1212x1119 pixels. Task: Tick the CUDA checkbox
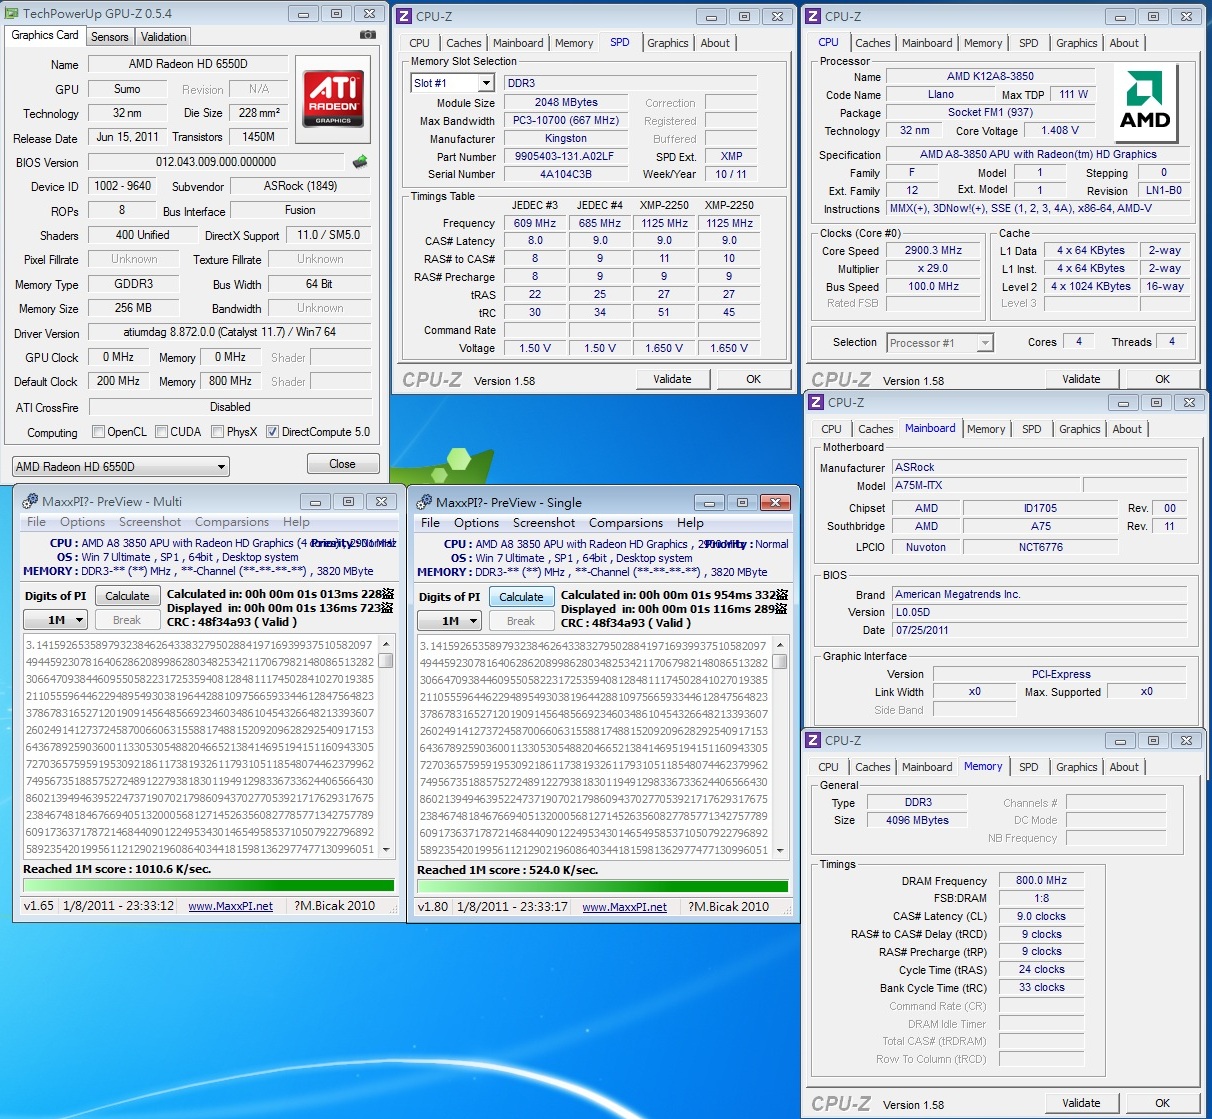162,432
